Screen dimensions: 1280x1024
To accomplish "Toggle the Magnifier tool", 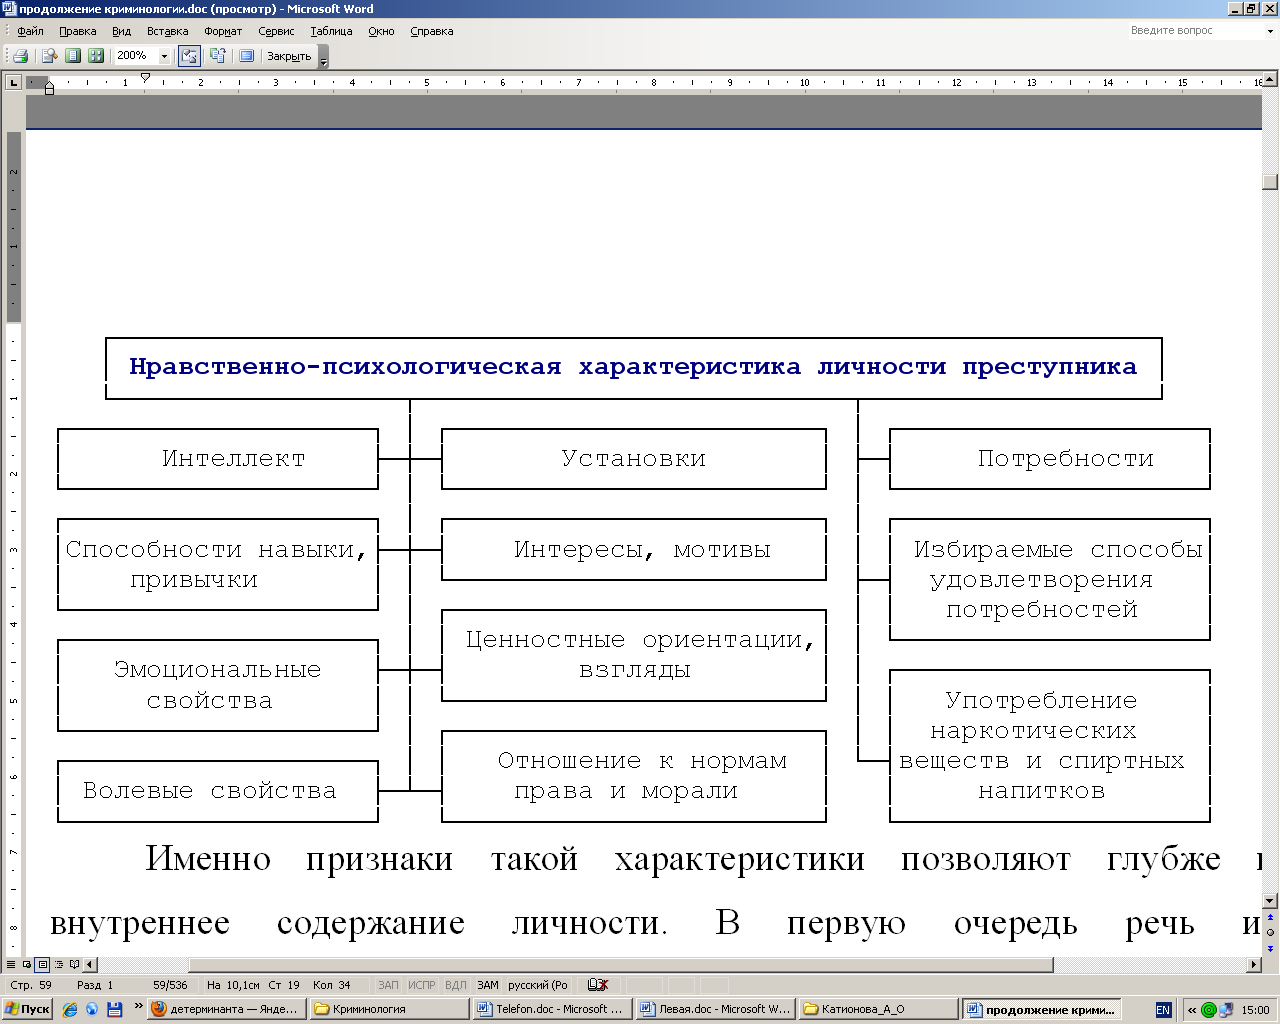I will [48, 56].
